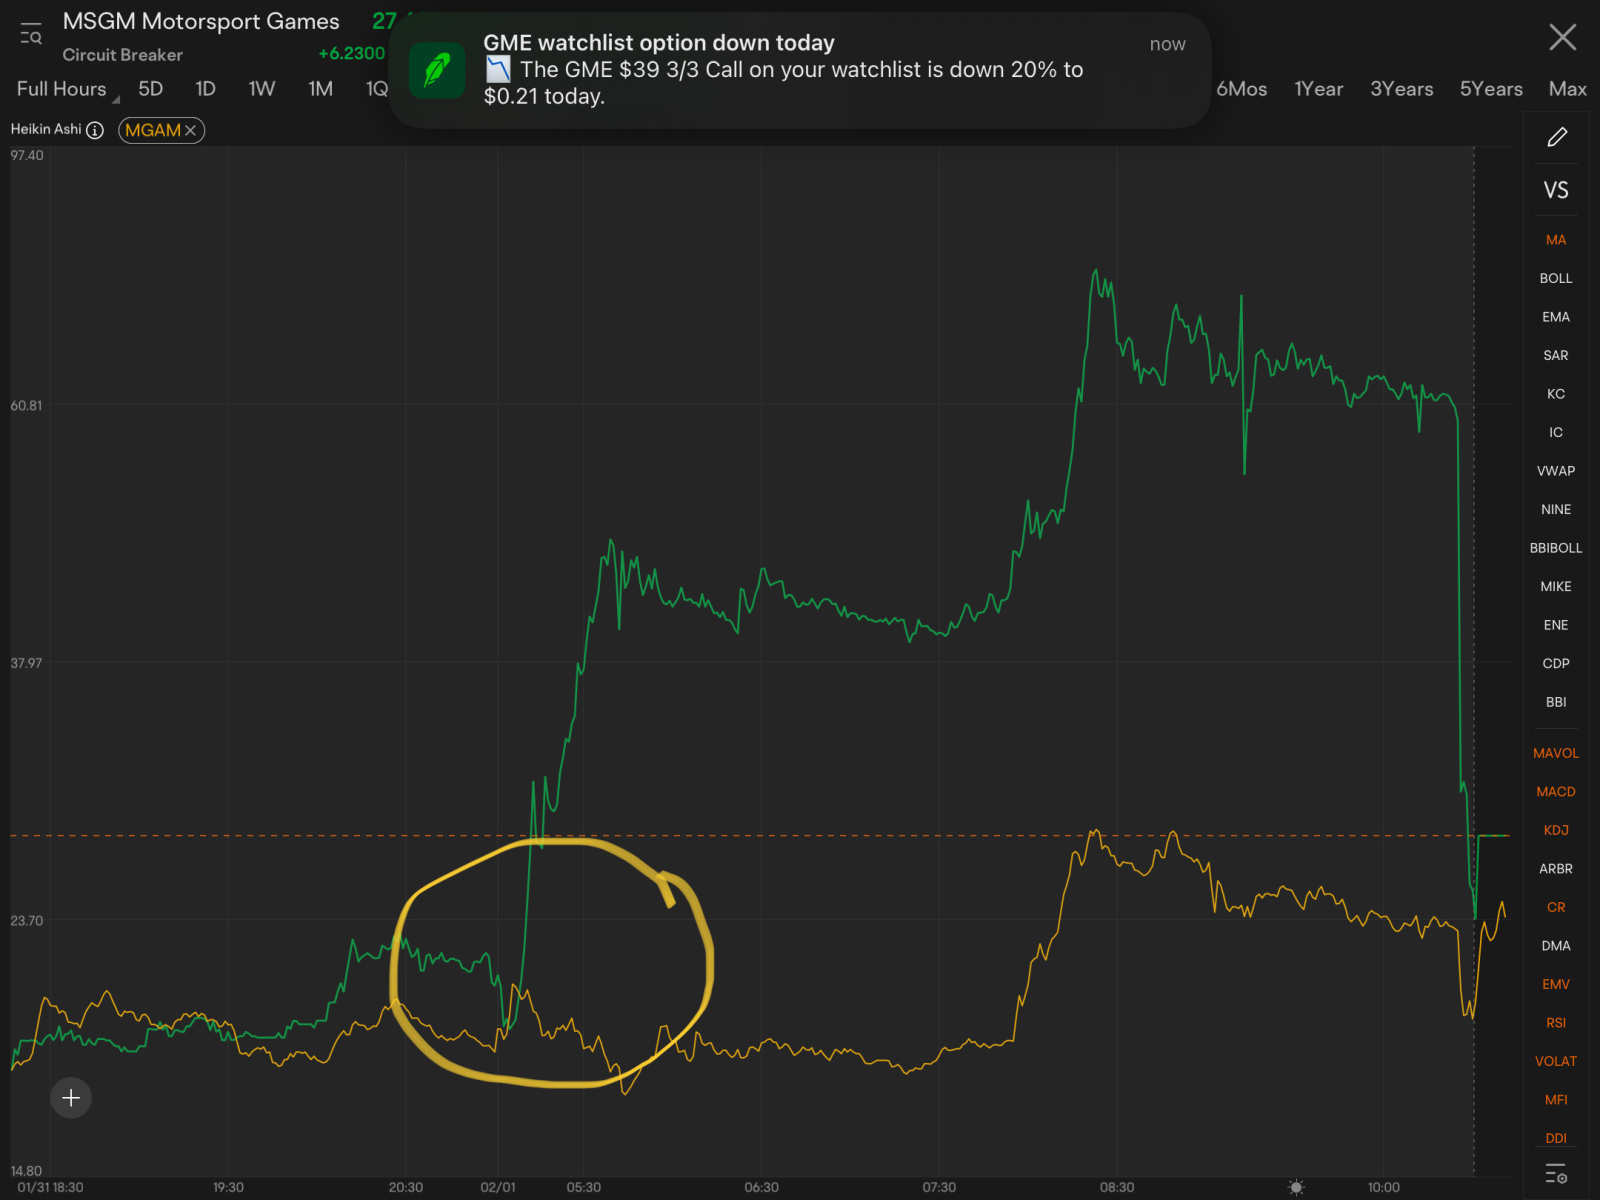Tap the Circuit Breaker status text
Image resolution: width=1600 pixels, height=1200 pixels.
point(122,55)
